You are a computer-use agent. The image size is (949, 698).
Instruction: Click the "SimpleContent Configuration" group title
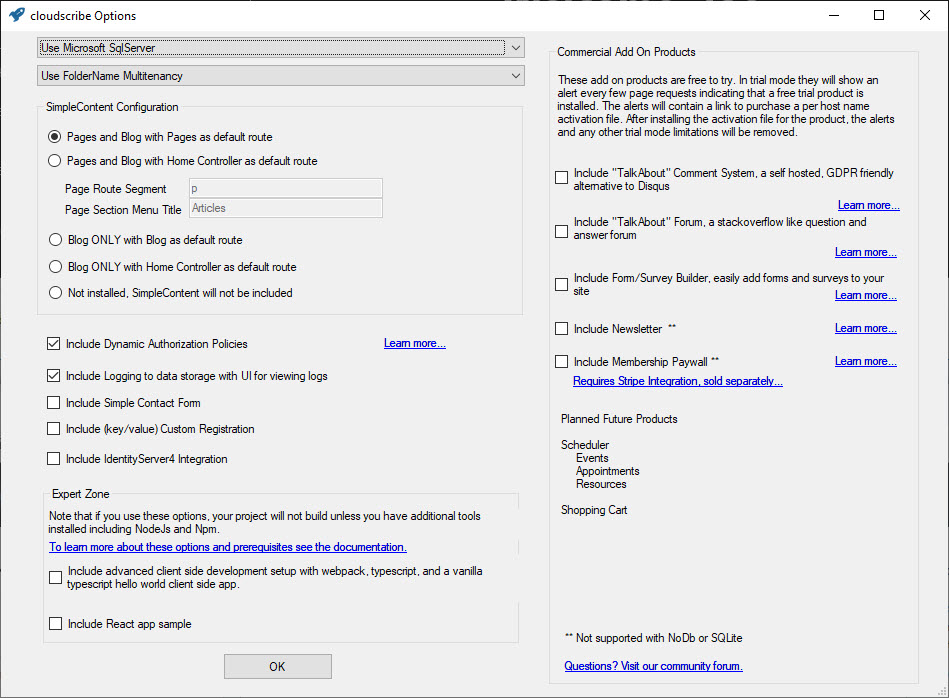click(112, 107)
